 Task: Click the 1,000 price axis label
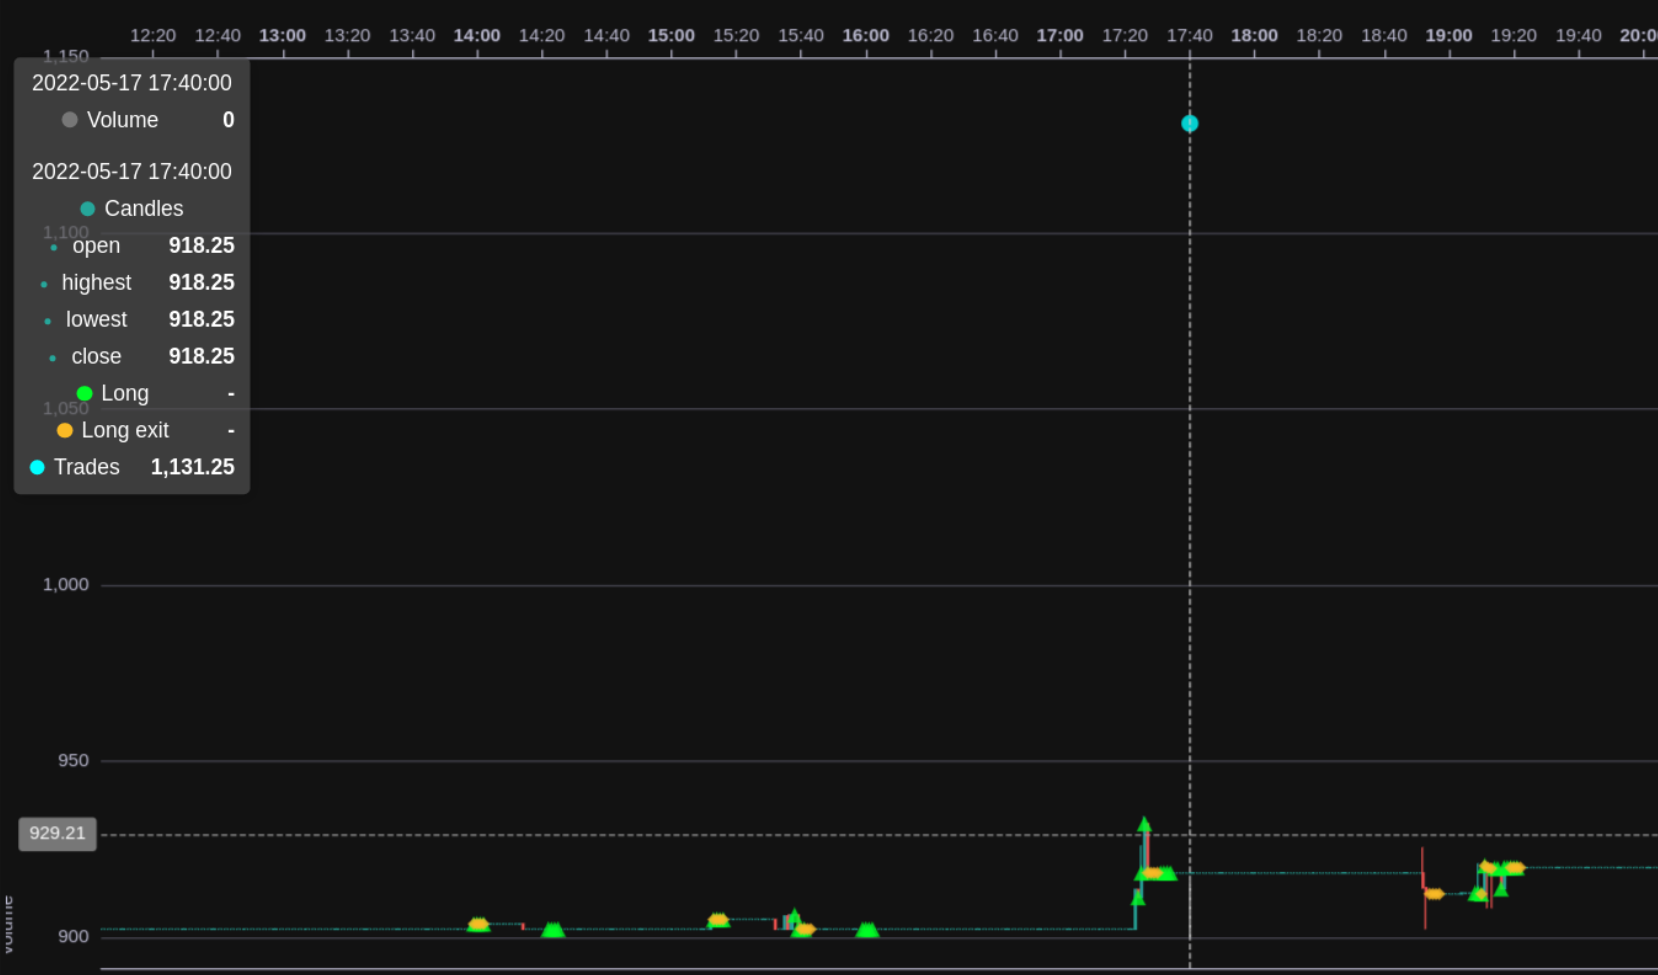click(x=66, y=584)
